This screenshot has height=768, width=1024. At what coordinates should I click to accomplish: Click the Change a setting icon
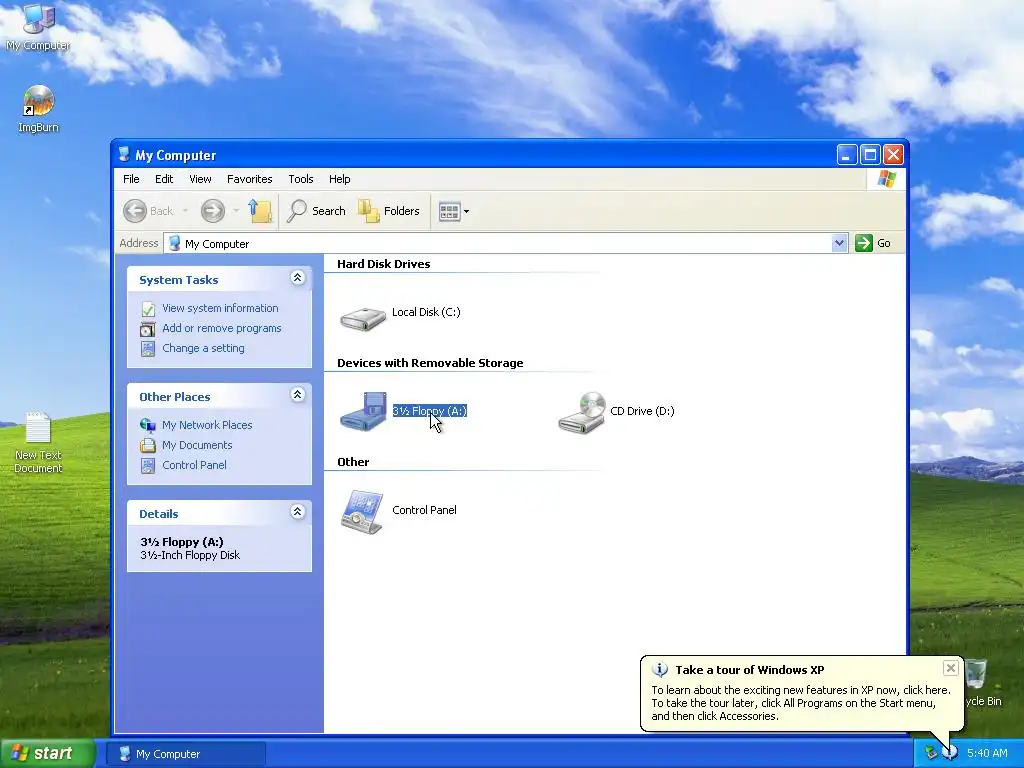click(148, 349)
